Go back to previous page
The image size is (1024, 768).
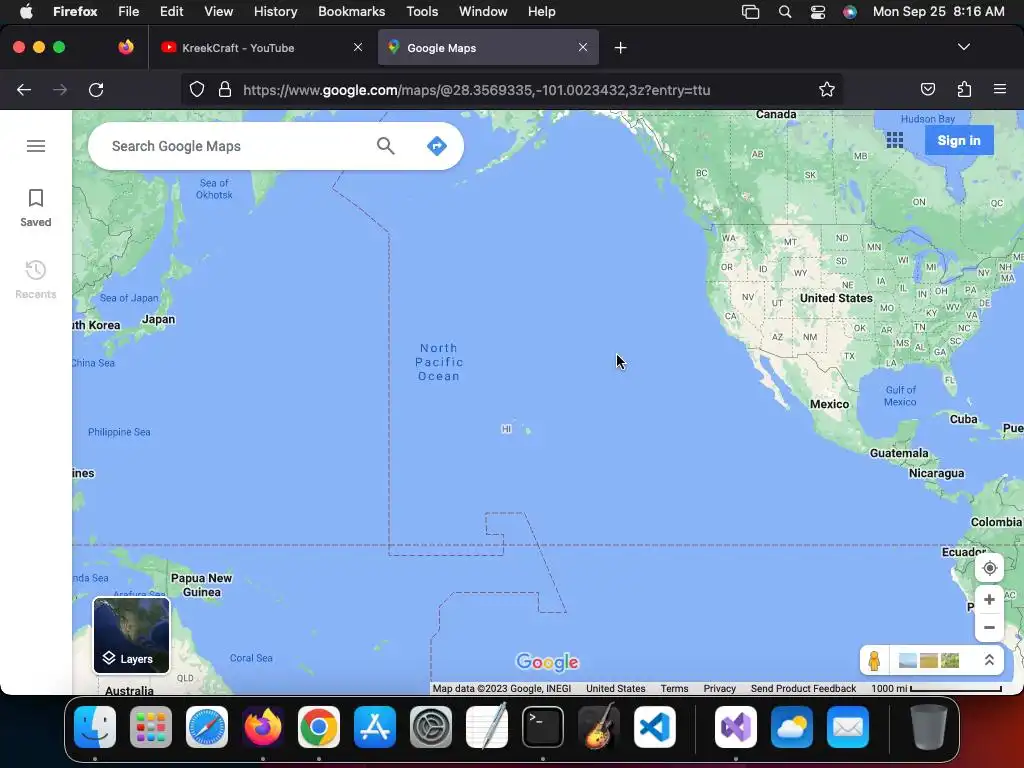(24, 90)
